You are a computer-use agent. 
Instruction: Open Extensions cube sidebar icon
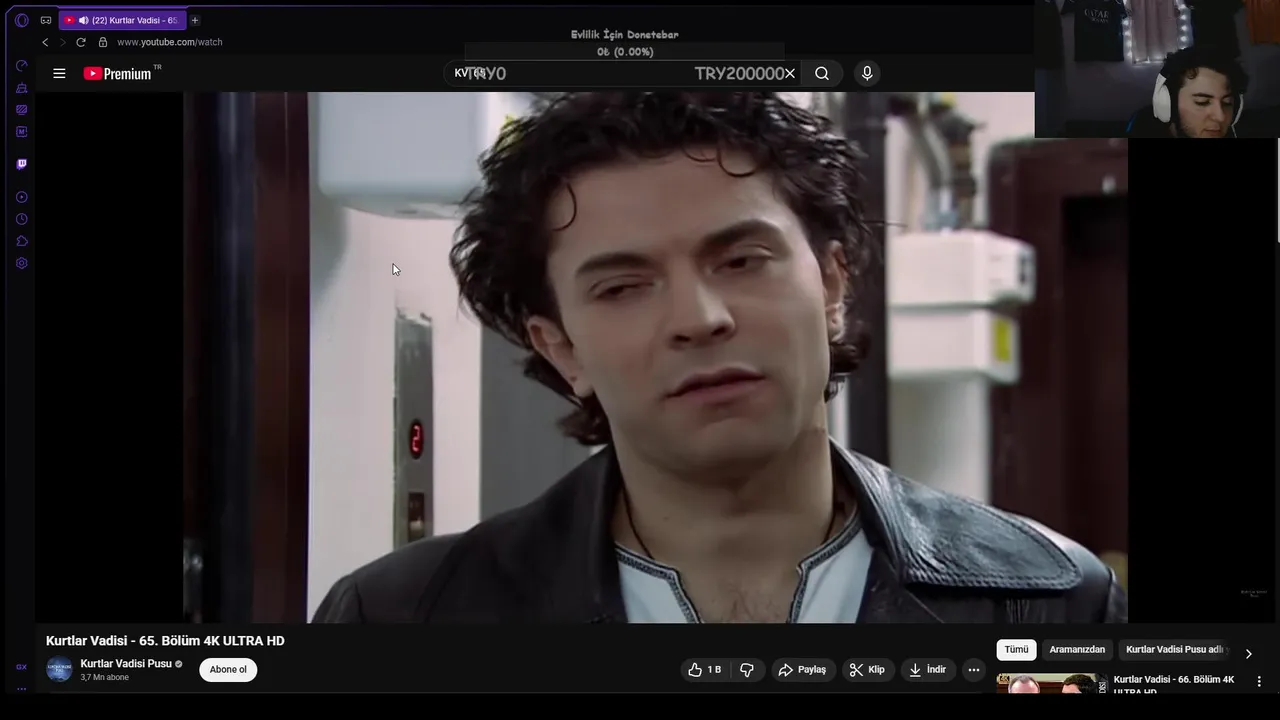[x=22, y=241]
